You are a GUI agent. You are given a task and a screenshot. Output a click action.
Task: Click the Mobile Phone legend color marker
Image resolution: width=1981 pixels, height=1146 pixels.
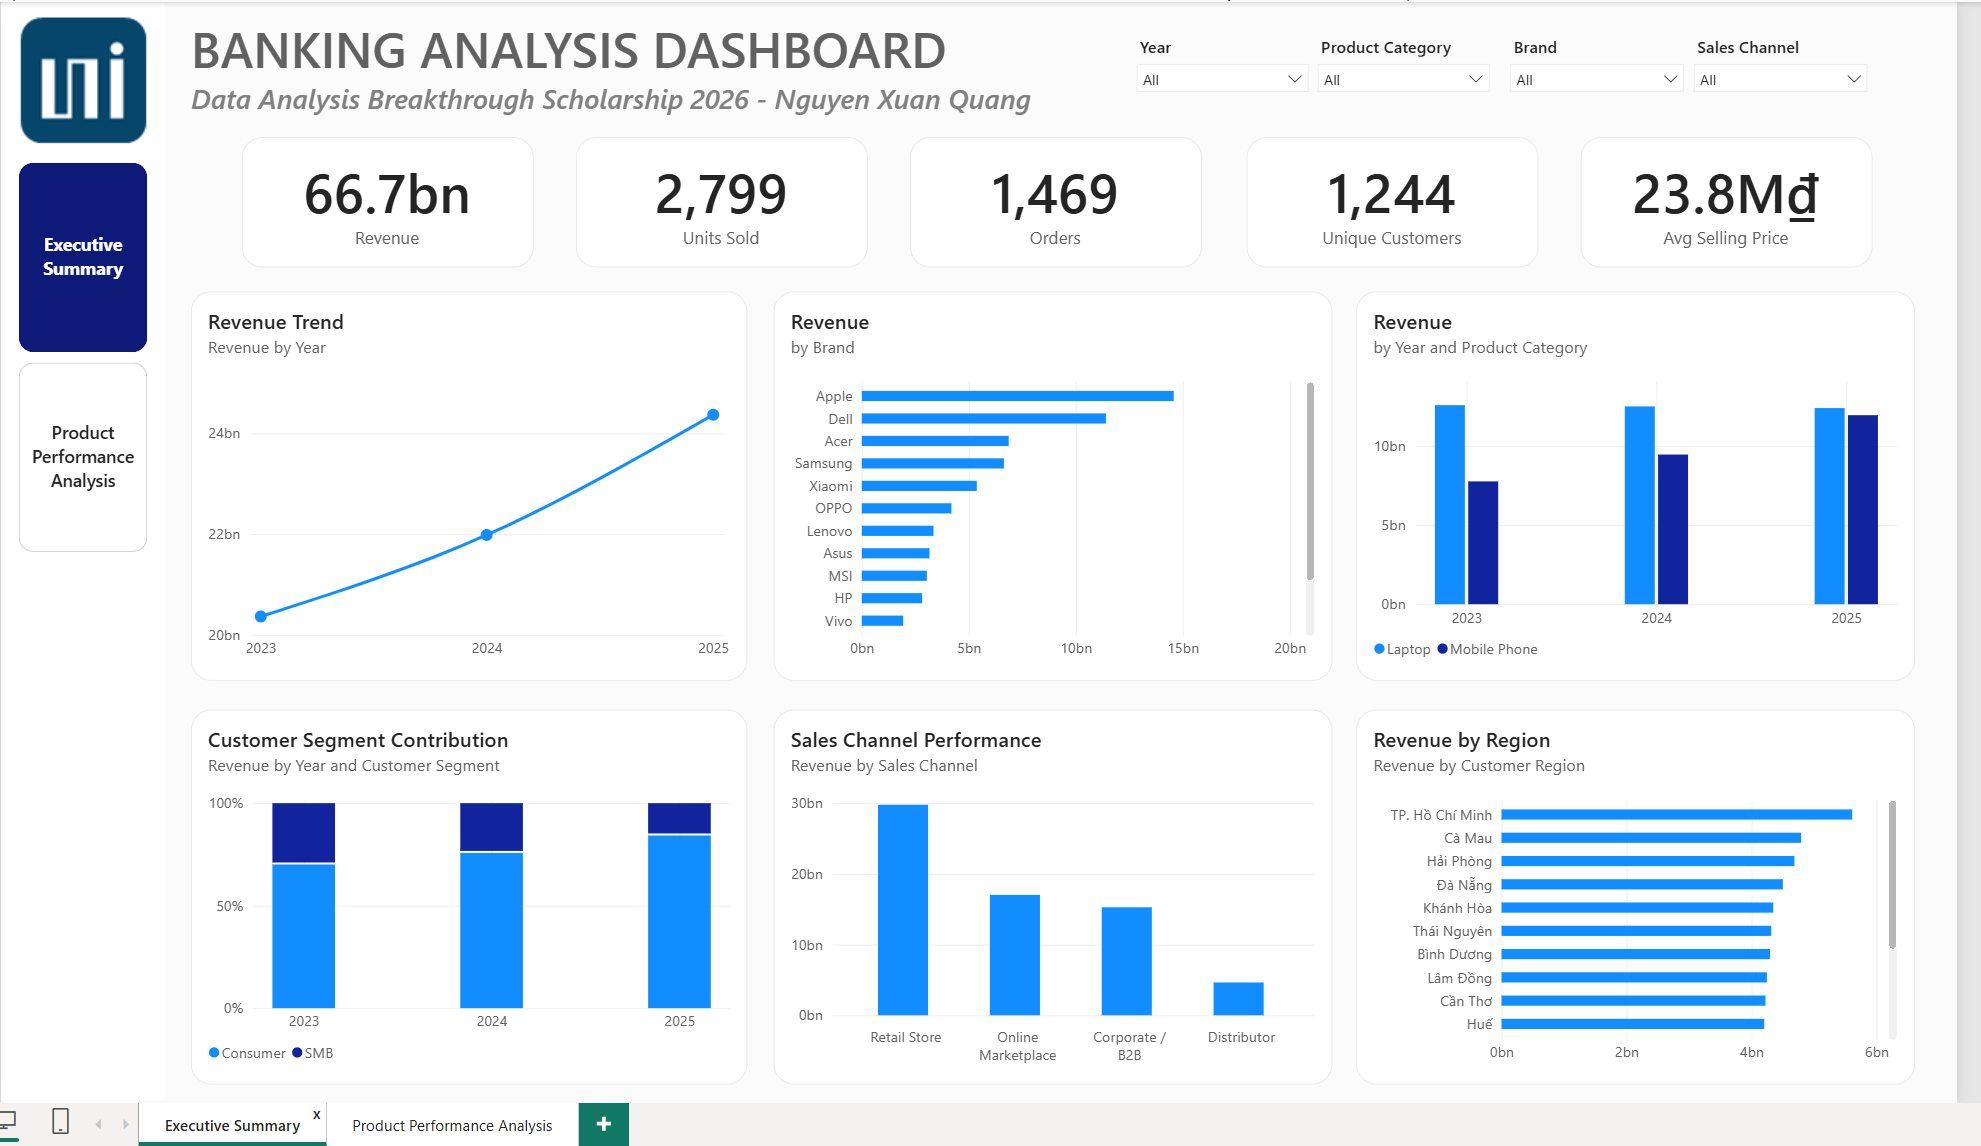click(x=1443, y=649)
